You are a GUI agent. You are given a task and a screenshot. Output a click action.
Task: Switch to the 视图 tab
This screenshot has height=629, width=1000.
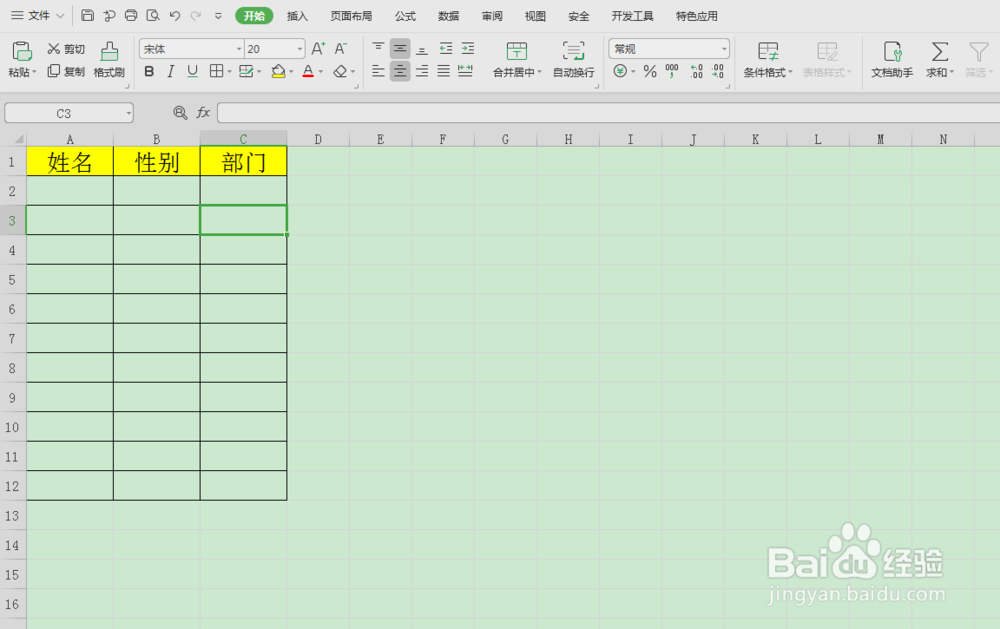[x=535, y=16]
